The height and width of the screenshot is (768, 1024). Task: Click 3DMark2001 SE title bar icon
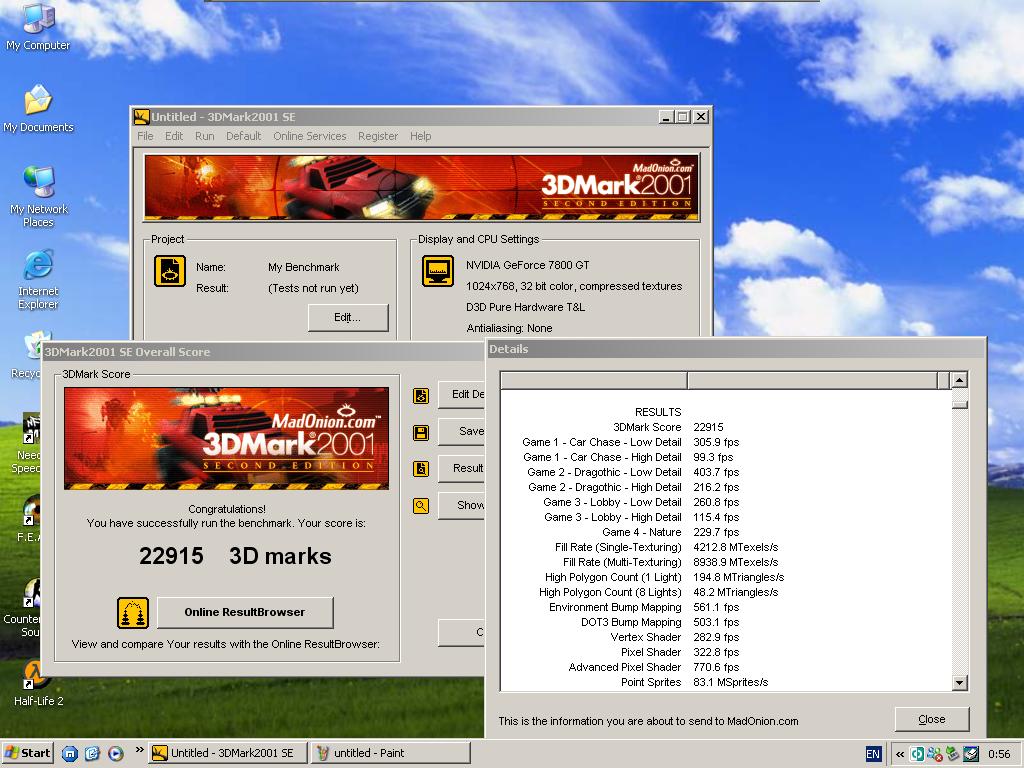142,117
